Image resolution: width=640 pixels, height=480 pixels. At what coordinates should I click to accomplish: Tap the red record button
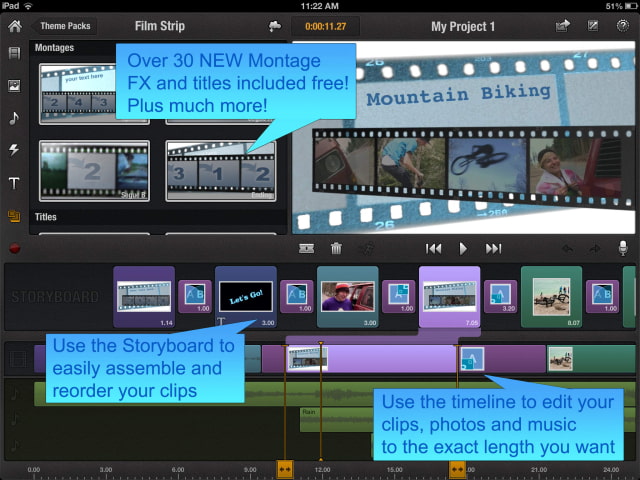(x=15, y=249)
